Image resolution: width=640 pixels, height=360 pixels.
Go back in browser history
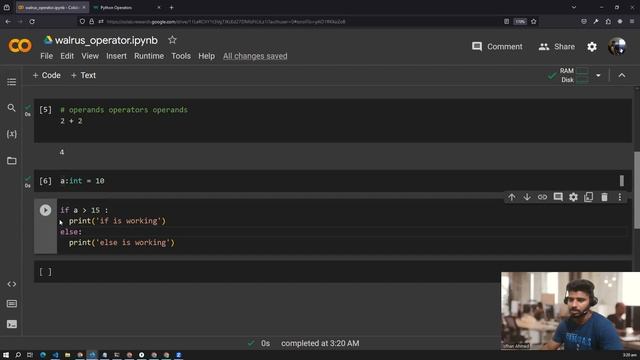(8, 21)
